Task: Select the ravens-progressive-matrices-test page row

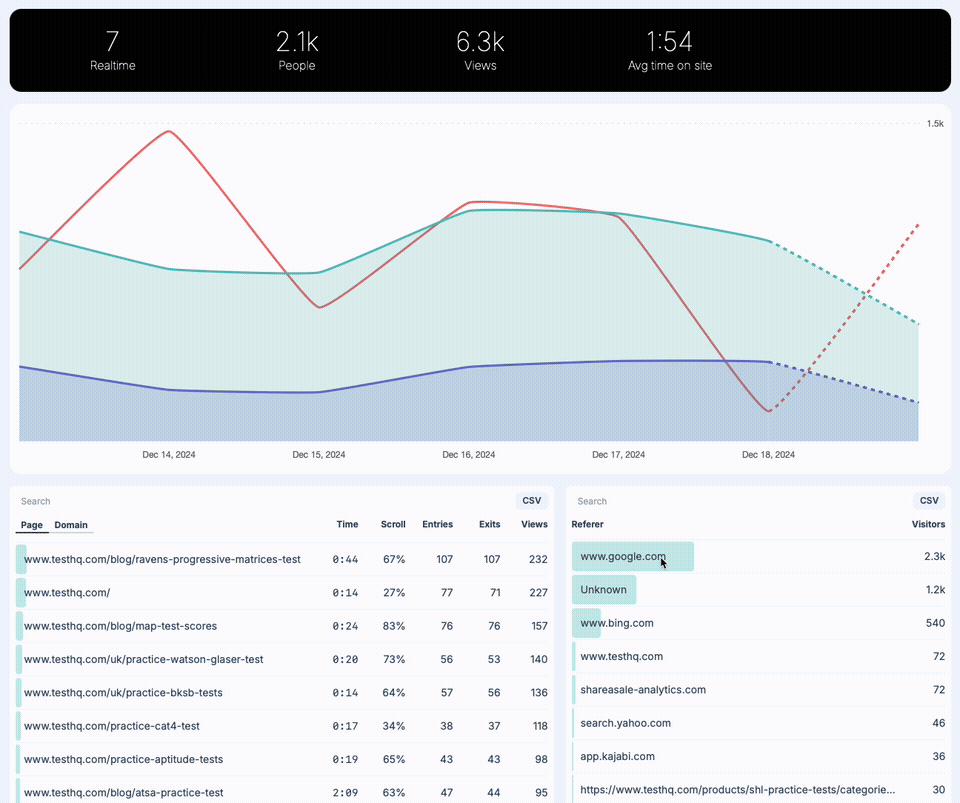Action: (160, 559)
